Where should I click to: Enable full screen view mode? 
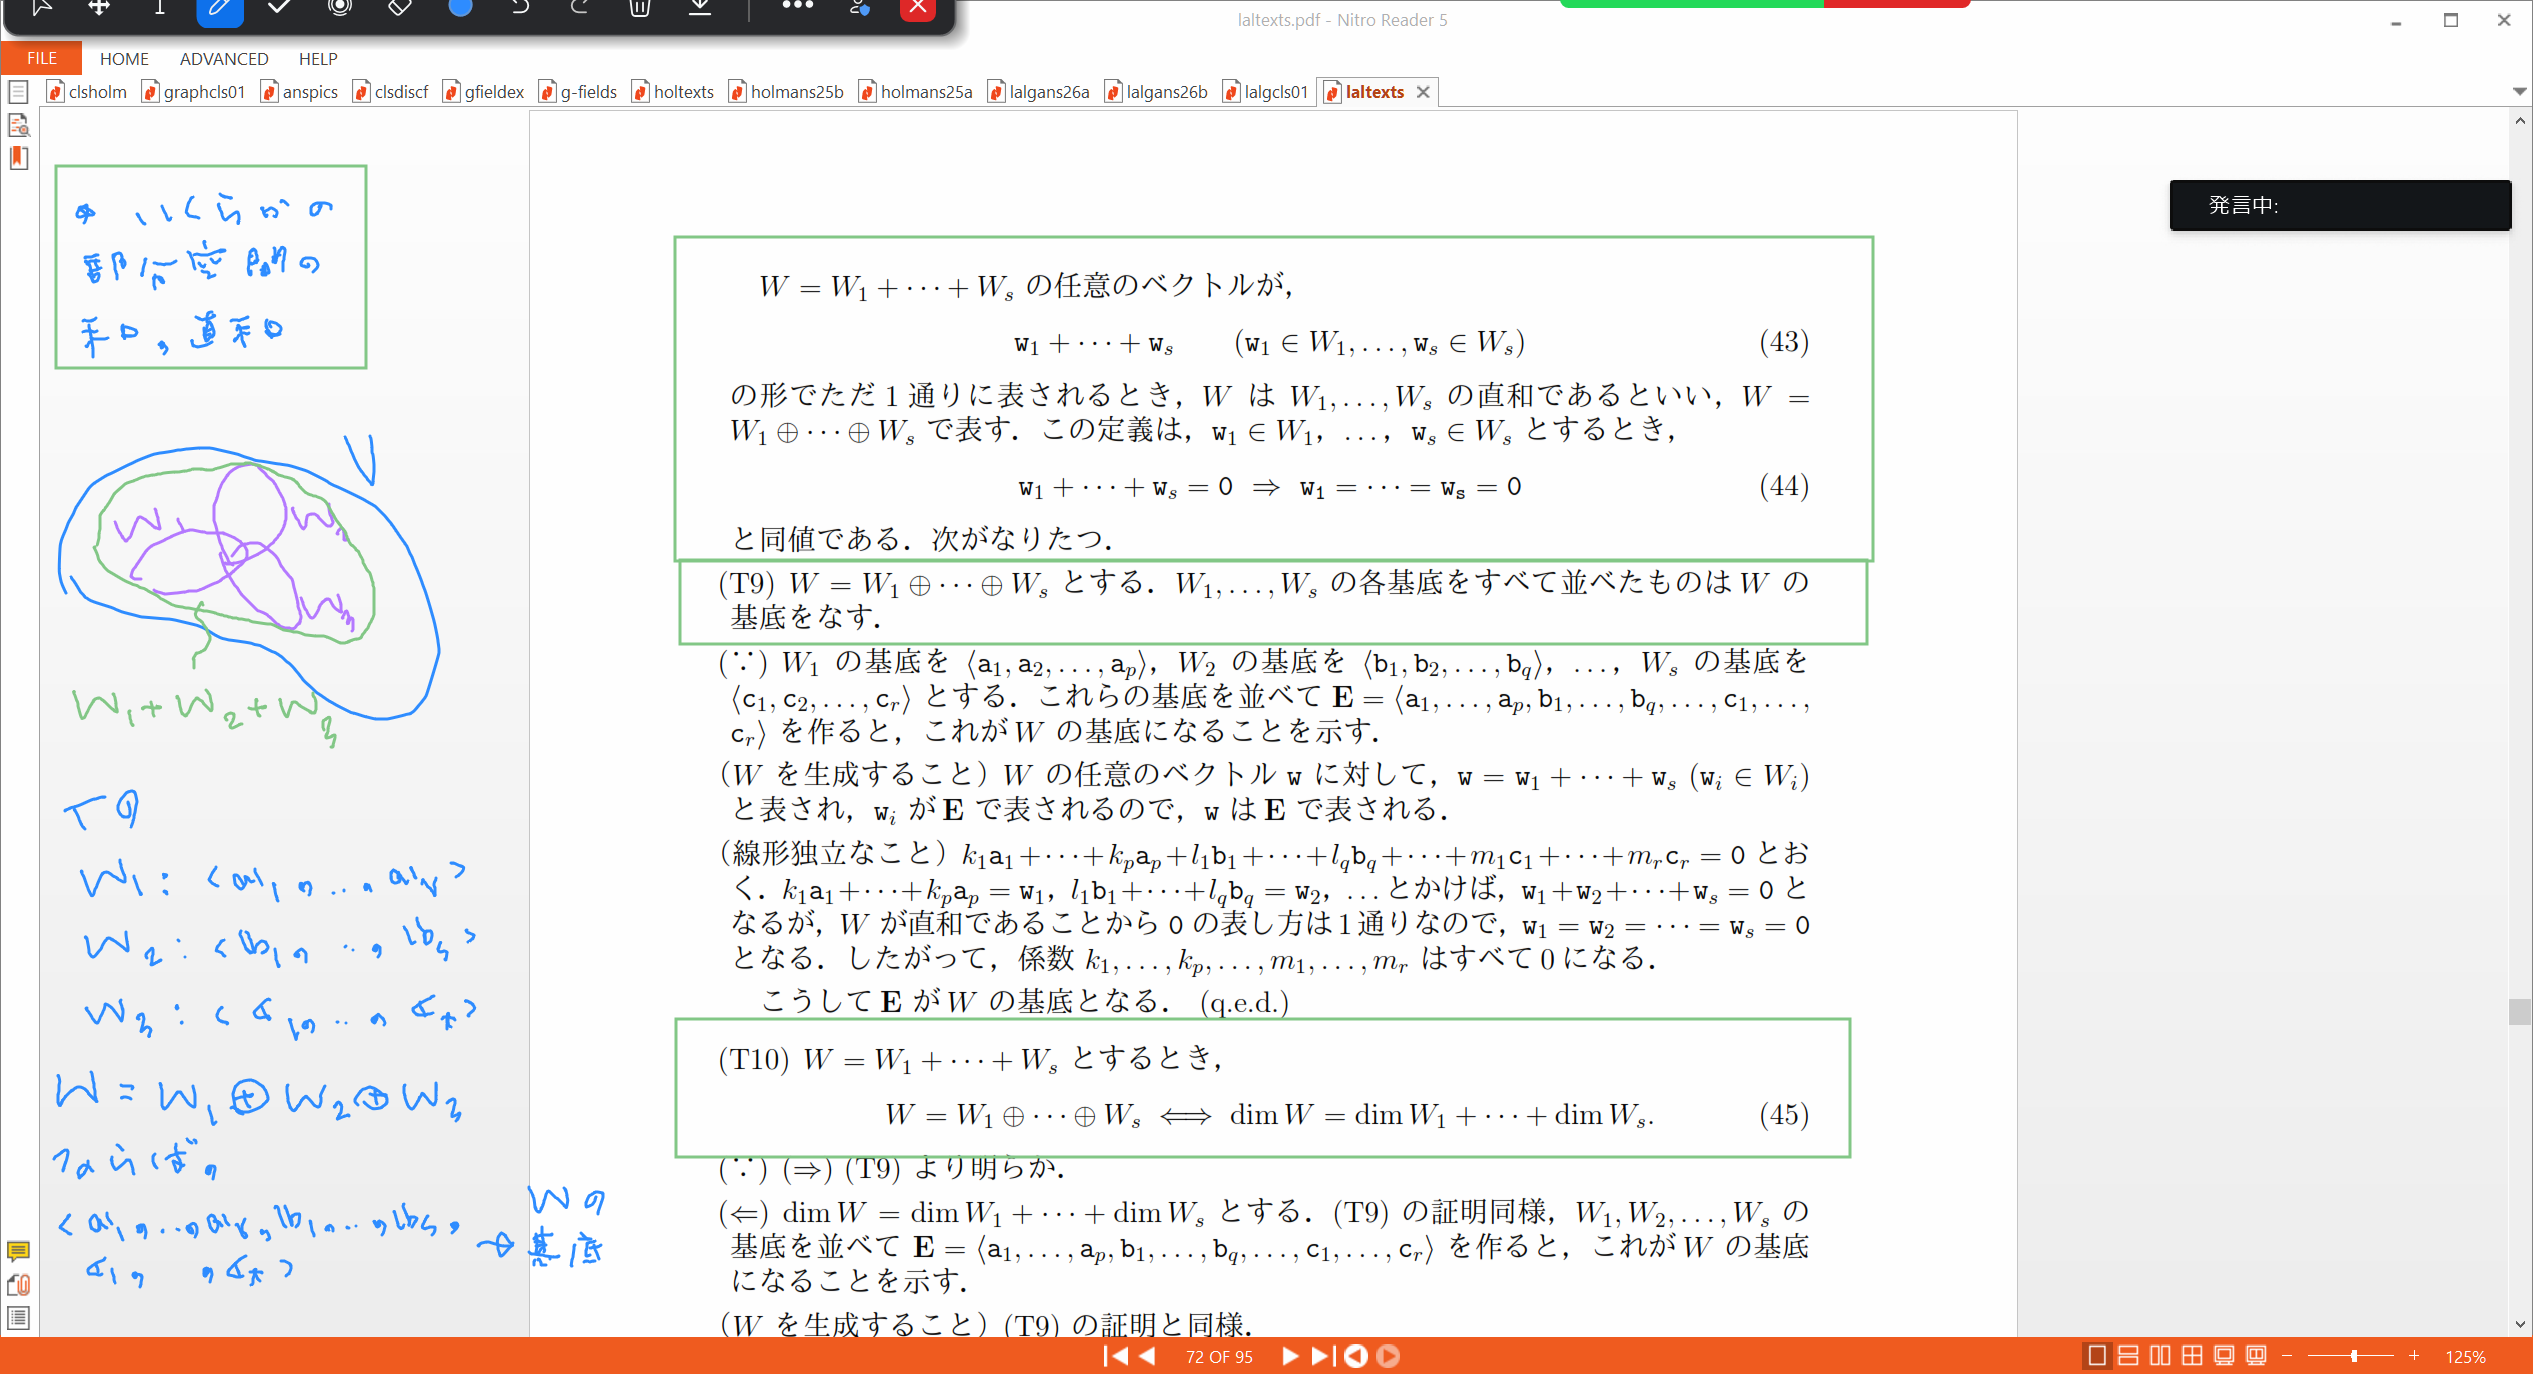click(x=2224, y=1356)
